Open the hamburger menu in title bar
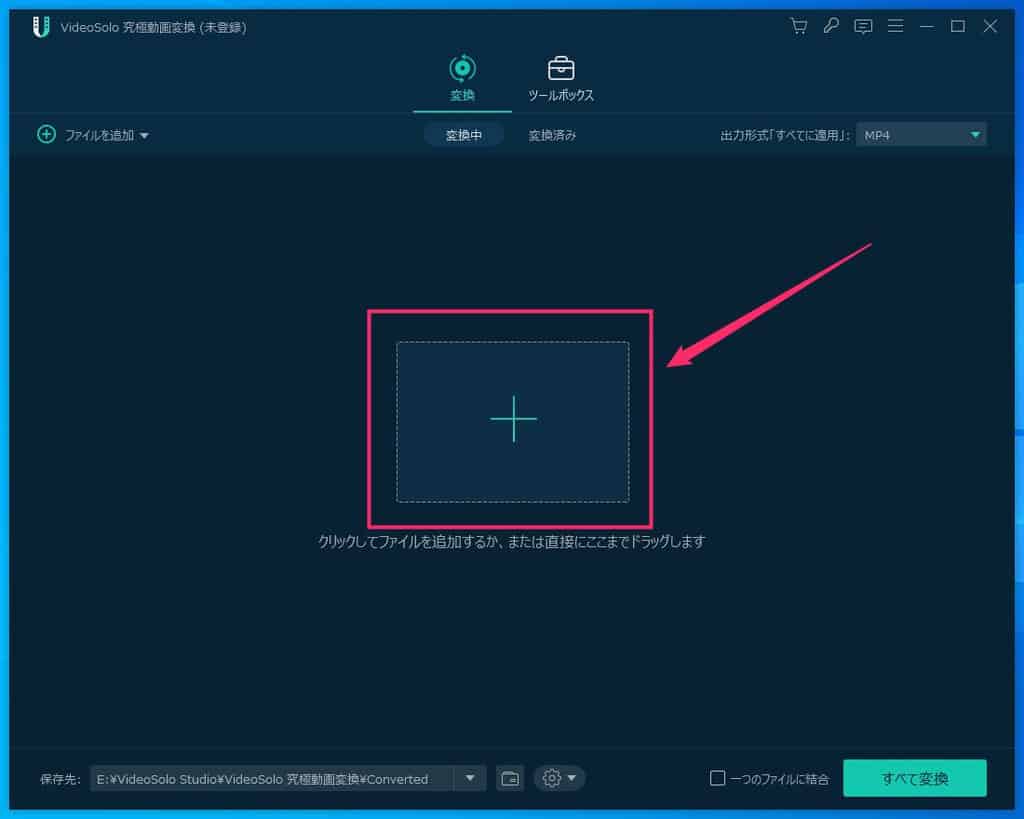The height and width of the screenshot is (819, 1024). [x=895, y=27]
